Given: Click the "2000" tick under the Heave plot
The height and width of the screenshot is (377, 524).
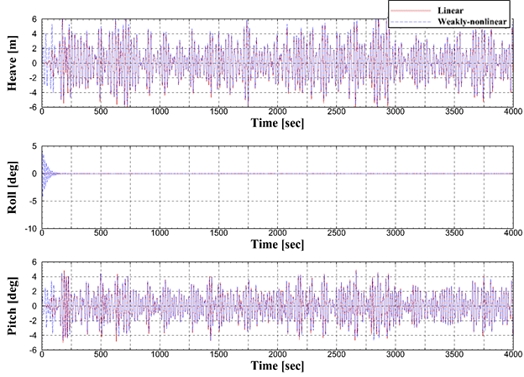Looking at the screenshot, I should pyautogui.click(x=278, y=112).
